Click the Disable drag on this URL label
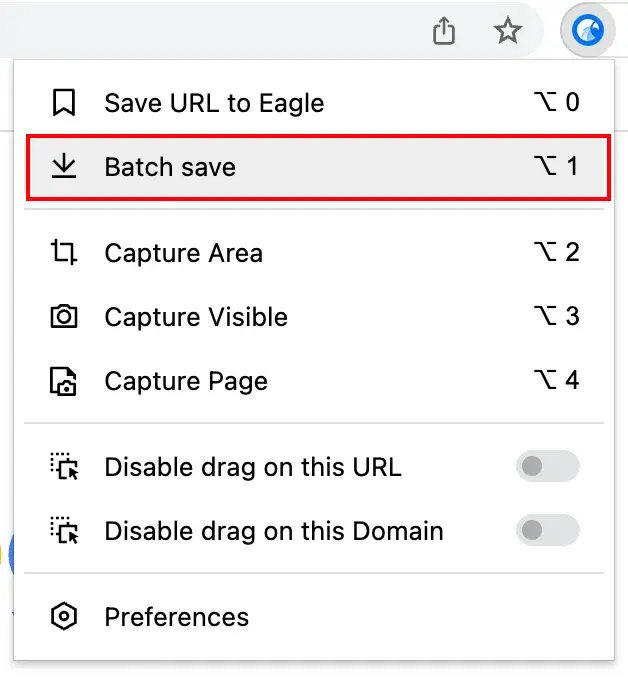The image size is (628, 678). coord(253,467)
